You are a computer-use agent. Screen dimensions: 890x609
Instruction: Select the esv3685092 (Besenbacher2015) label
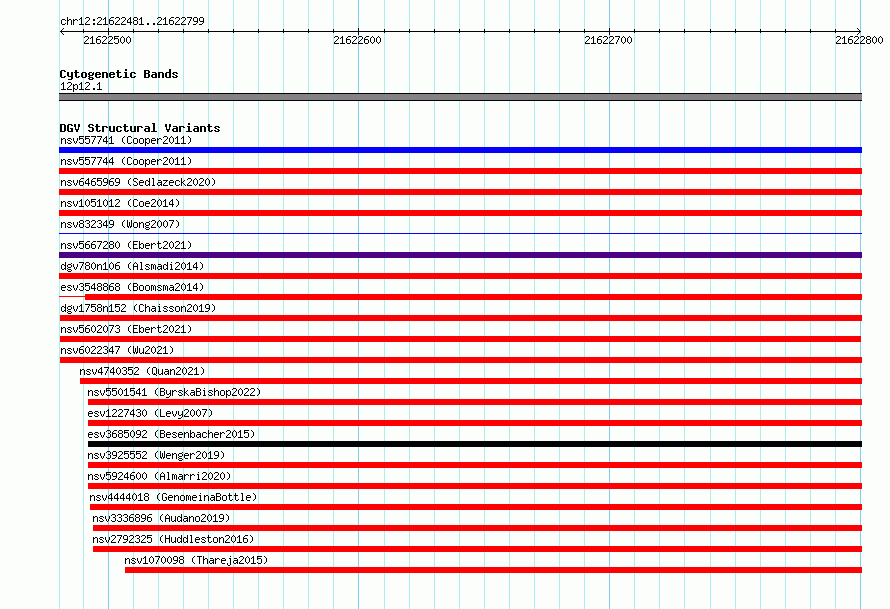point(171,434)
